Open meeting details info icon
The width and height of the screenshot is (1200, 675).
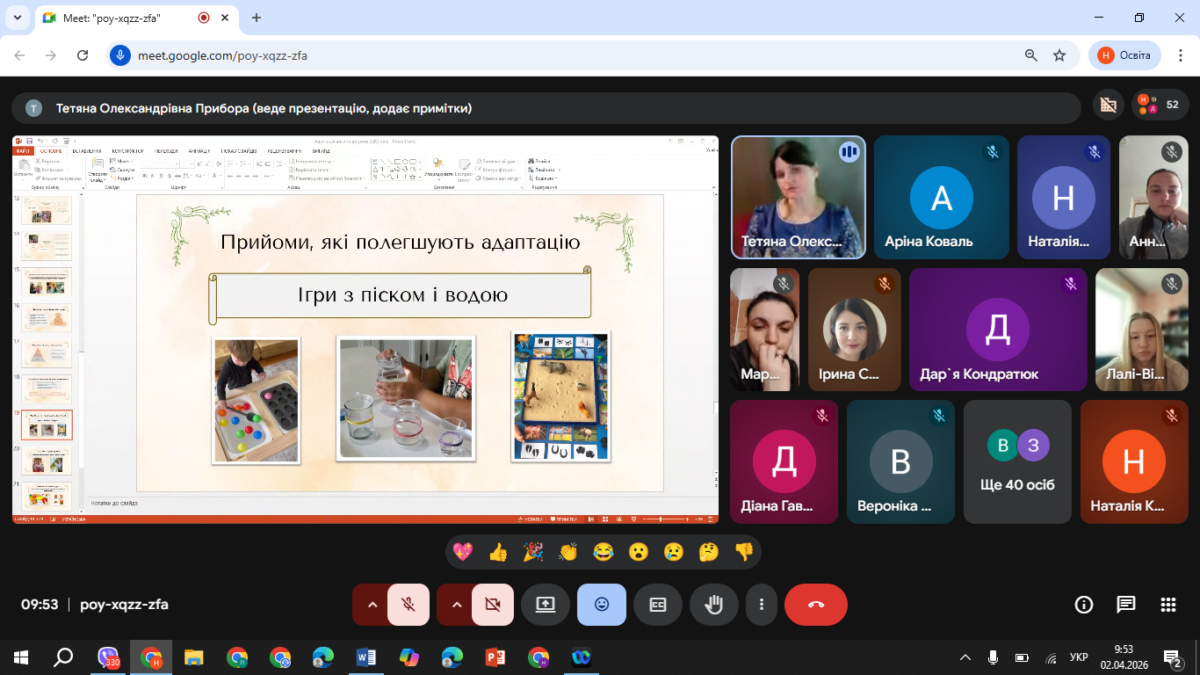pyautogui.click(x=1083, y=604)
